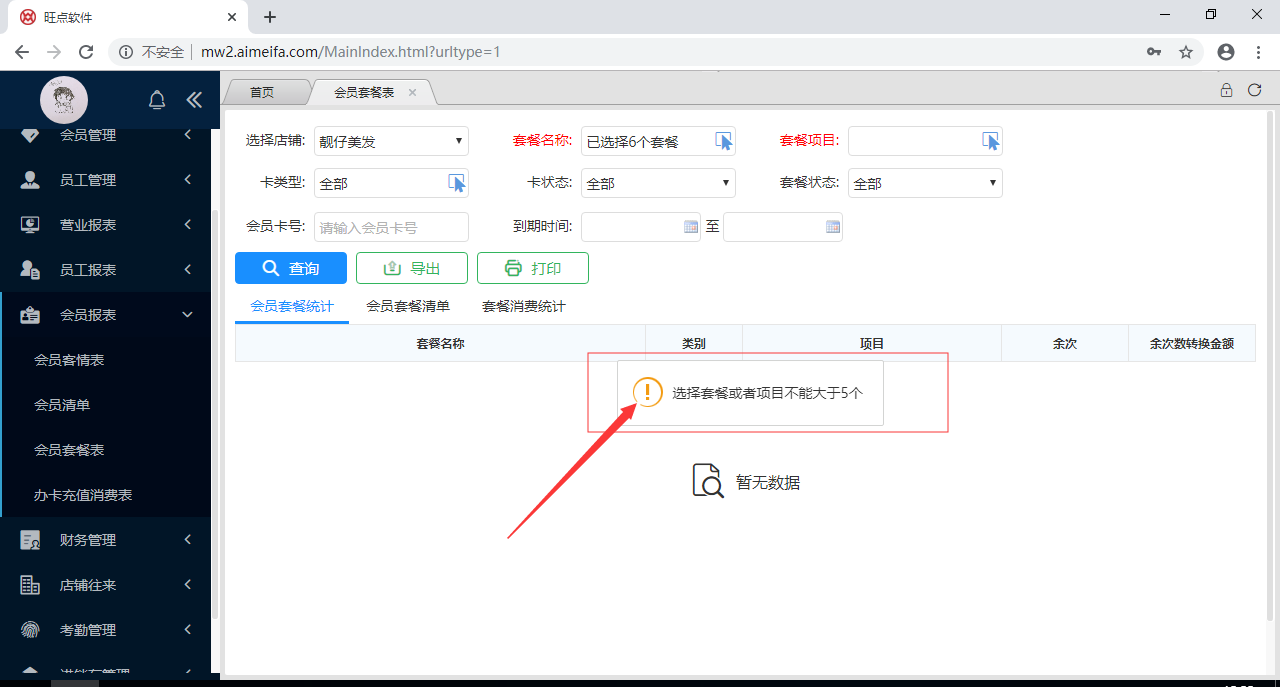Open the 套餐名称 picker icon
This screenshot has width=1280, height=687.
point(724,141)
